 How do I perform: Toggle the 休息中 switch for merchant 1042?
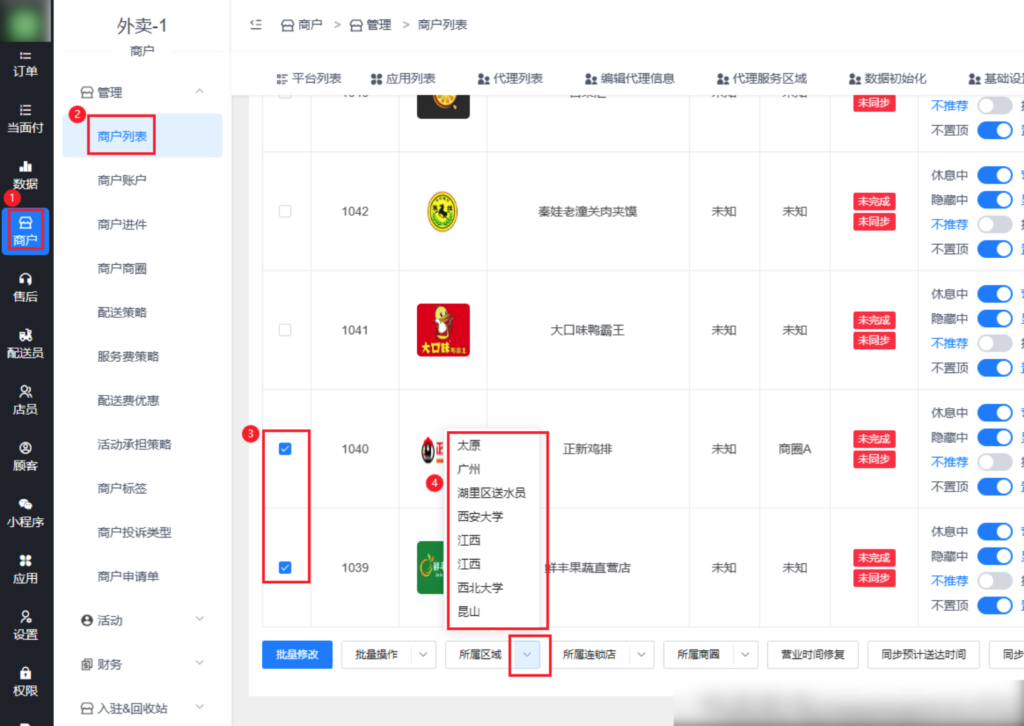[x=995, y=174]
